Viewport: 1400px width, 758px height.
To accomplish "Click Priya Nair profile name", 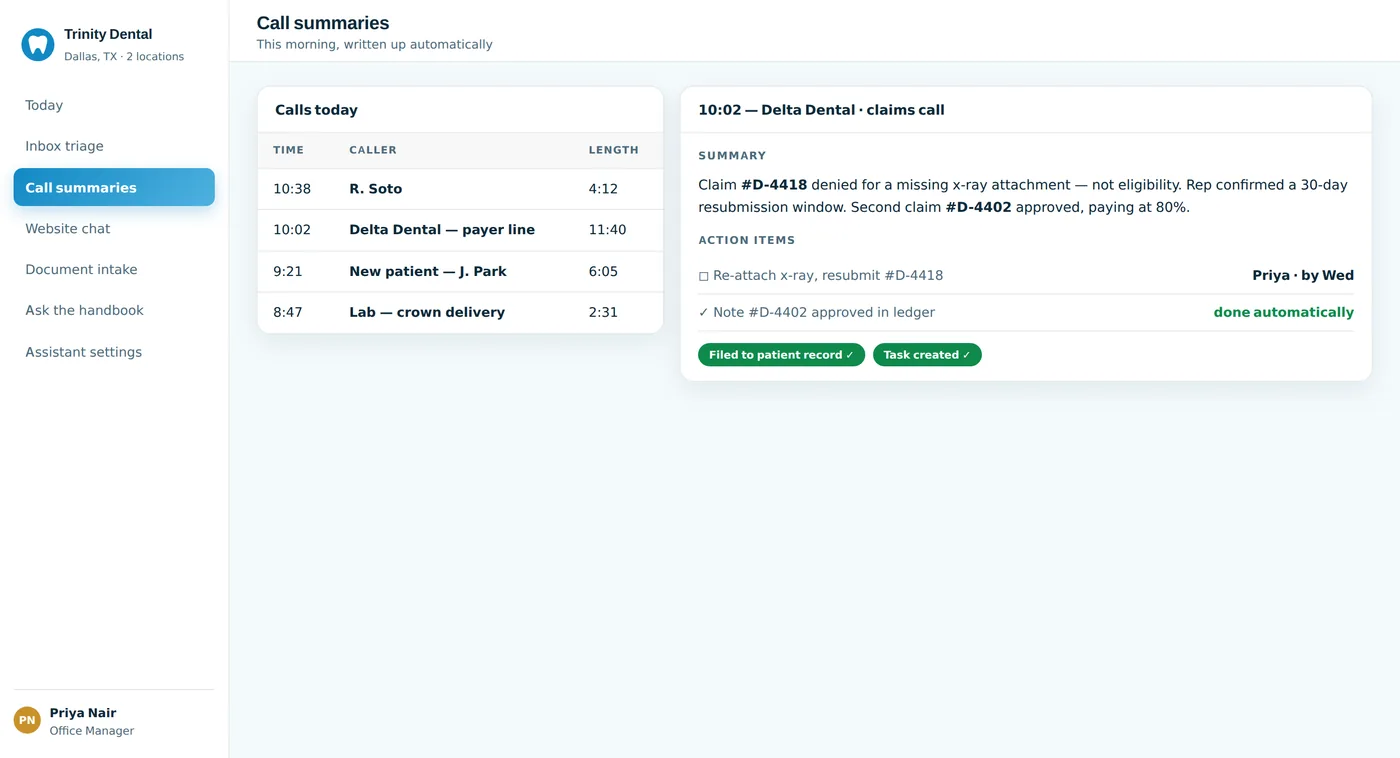I will click(x=83, y=713).
